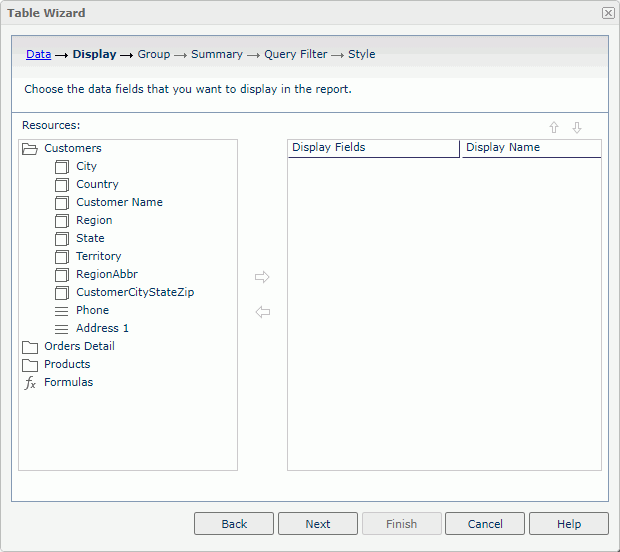Click the Group step in breadcrumb

coord(153,54)
